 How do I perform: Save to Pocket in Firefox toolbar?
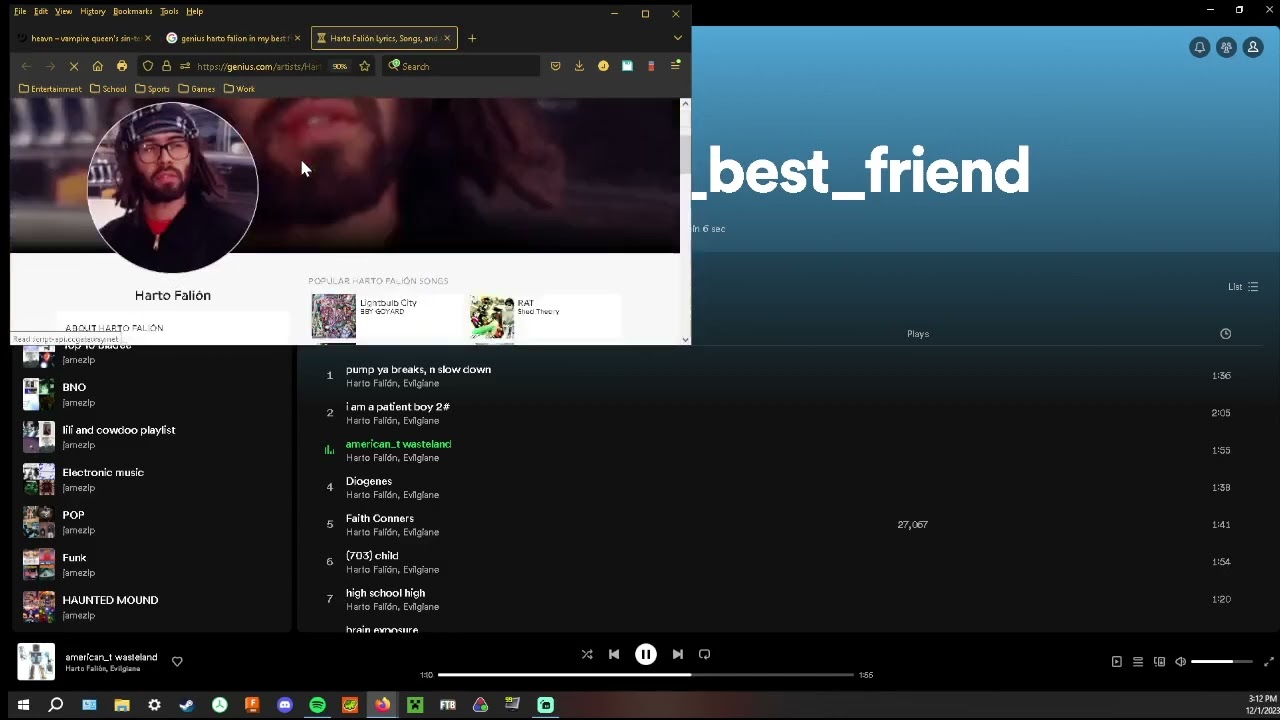click(555, 66)
